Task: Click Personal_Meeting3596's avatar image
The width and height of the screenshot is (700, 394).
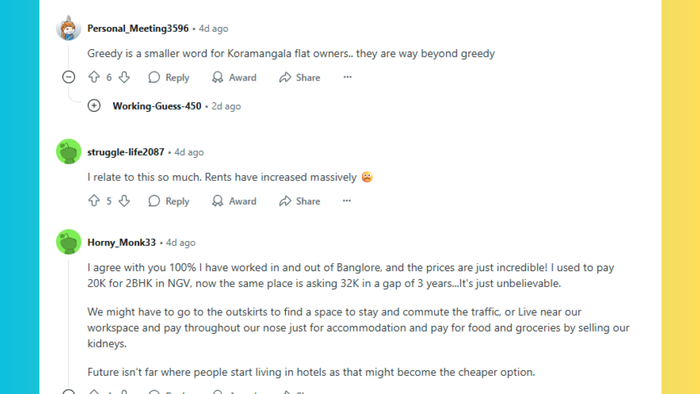Action: click(x=69, y=28)
